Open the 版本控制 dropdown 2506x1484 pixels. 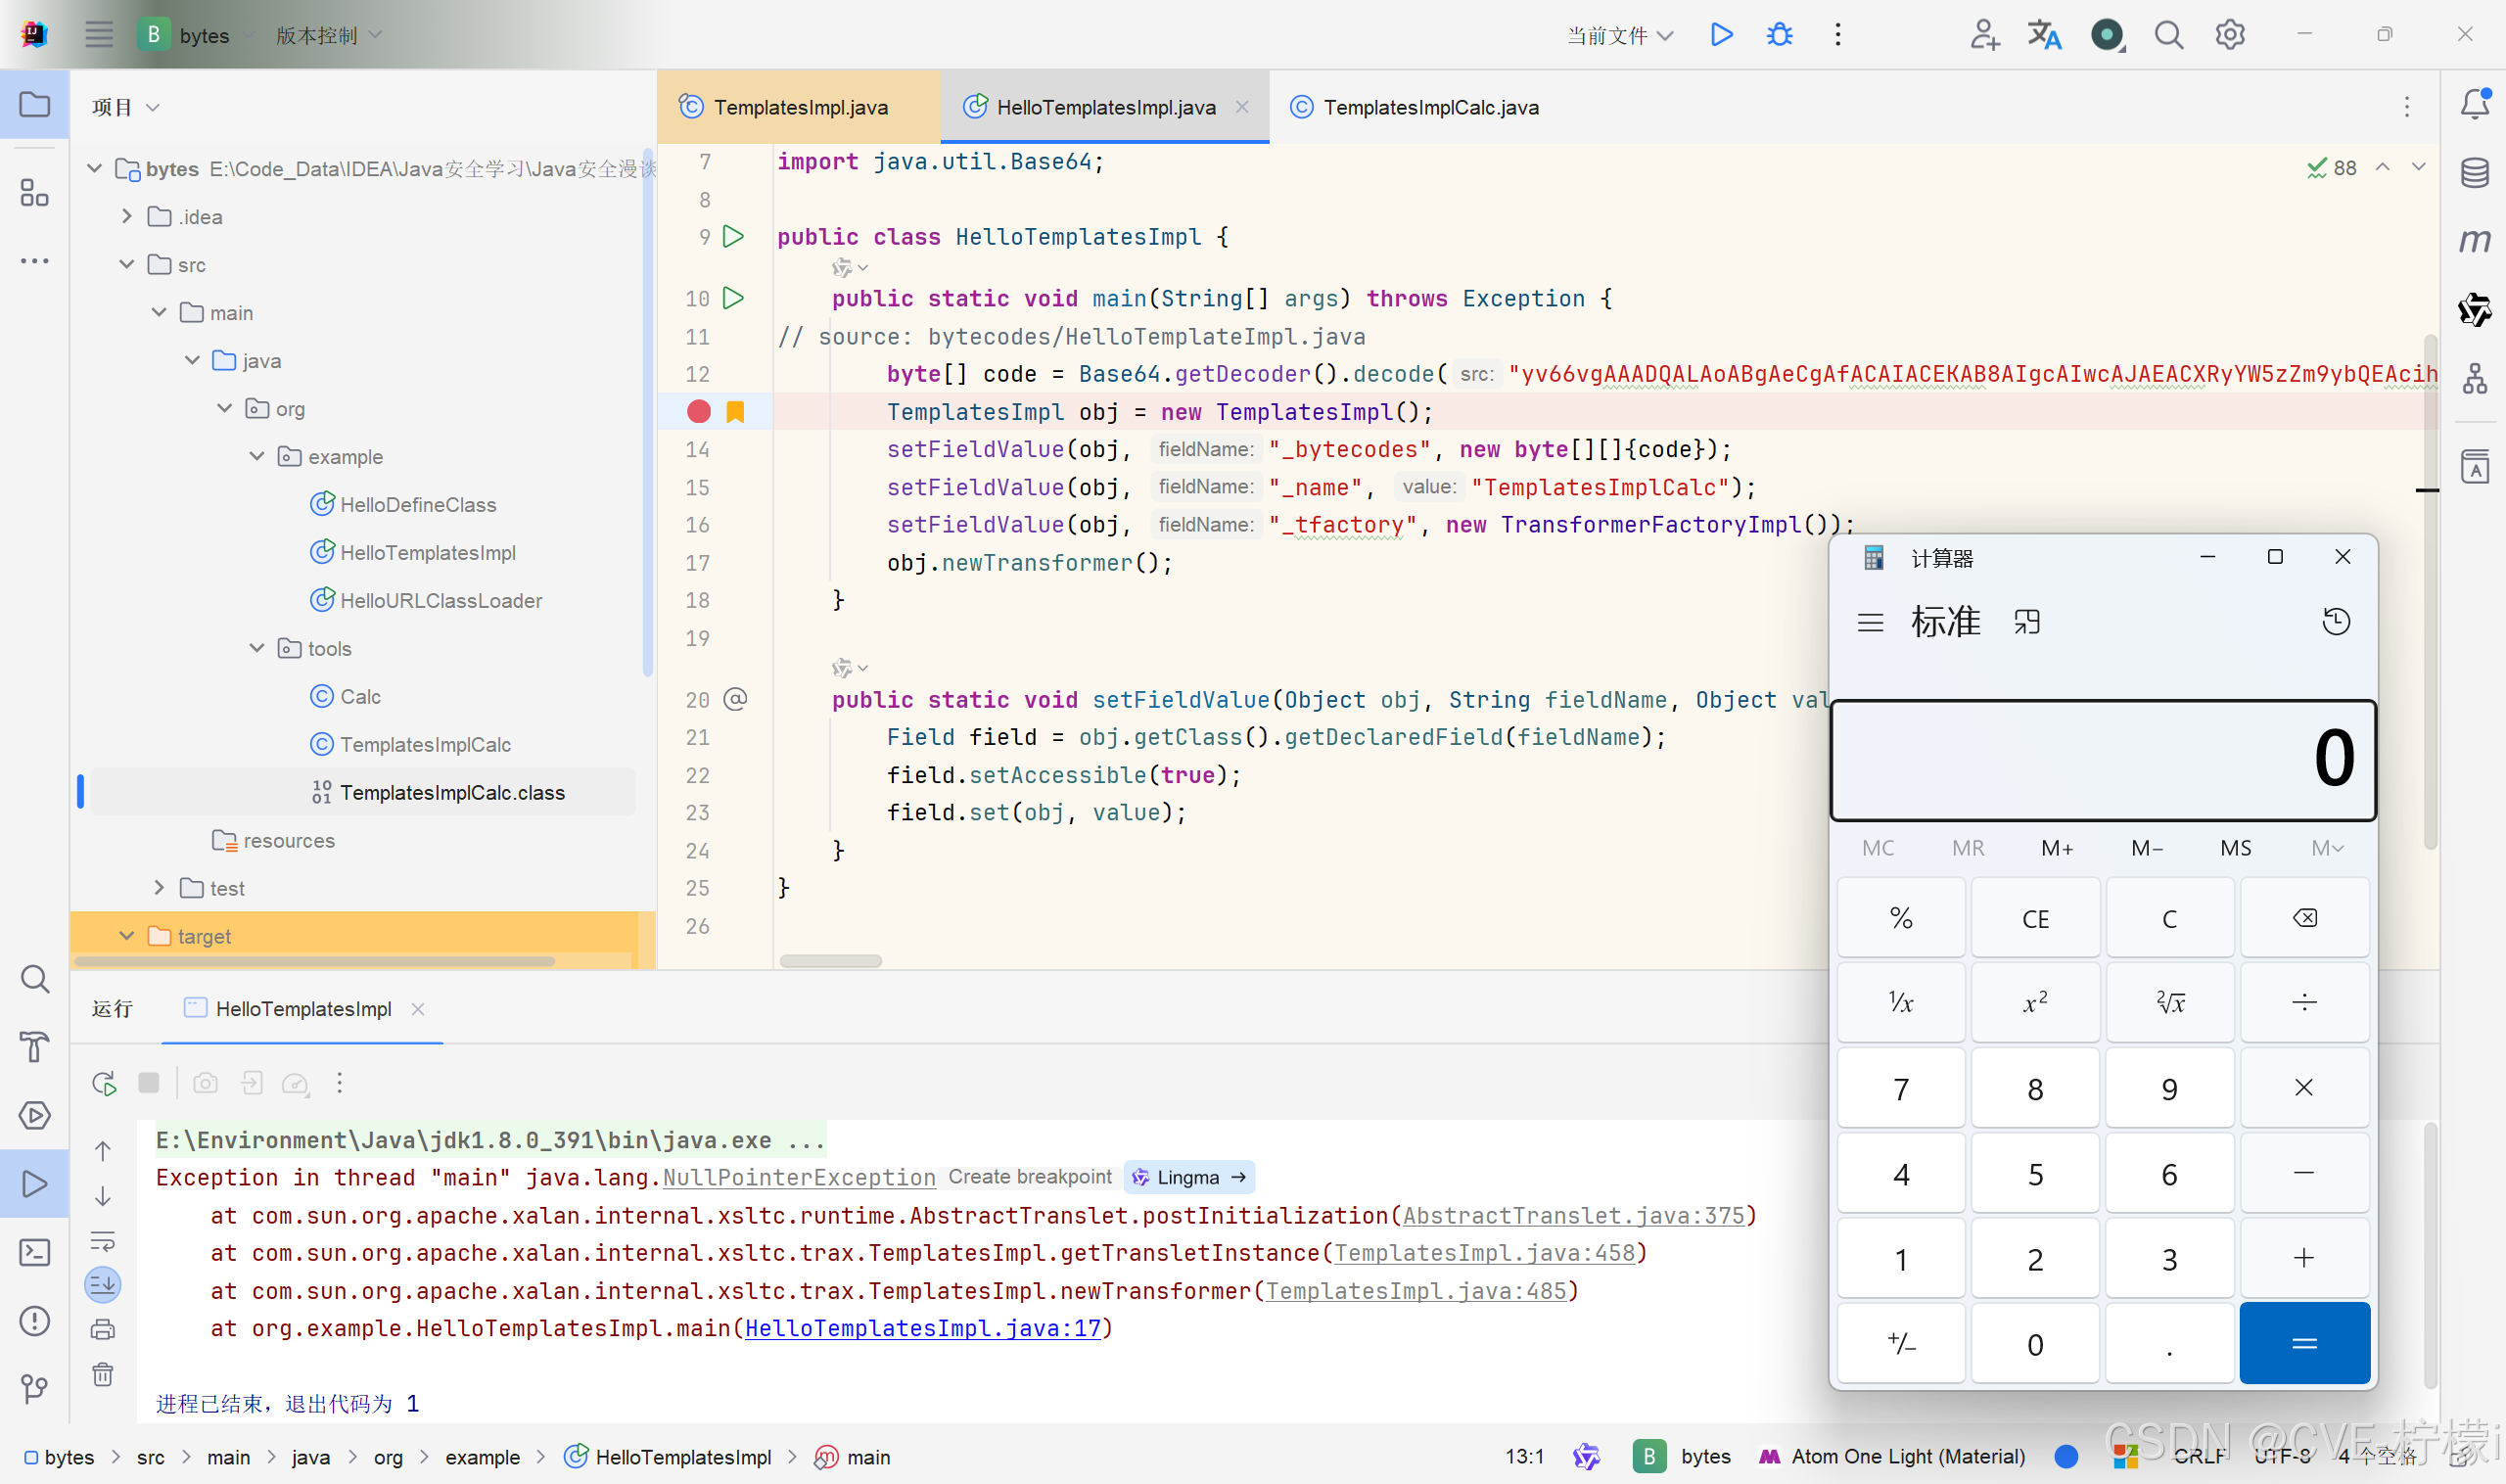pyautogui.click(x=329, y=35)
